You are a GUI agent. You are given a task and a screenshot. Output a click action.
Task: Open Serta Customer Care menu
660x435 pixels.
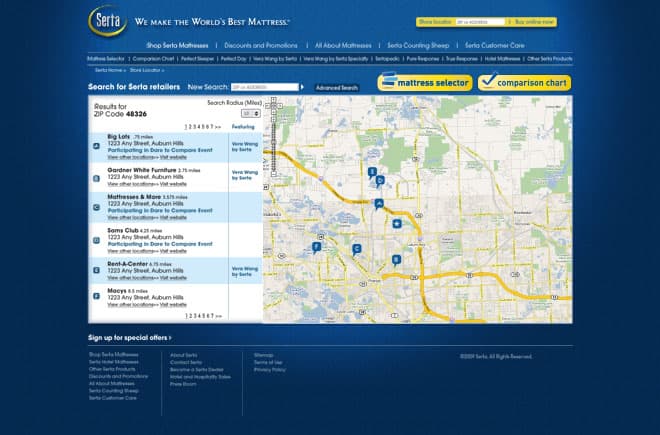495,45
